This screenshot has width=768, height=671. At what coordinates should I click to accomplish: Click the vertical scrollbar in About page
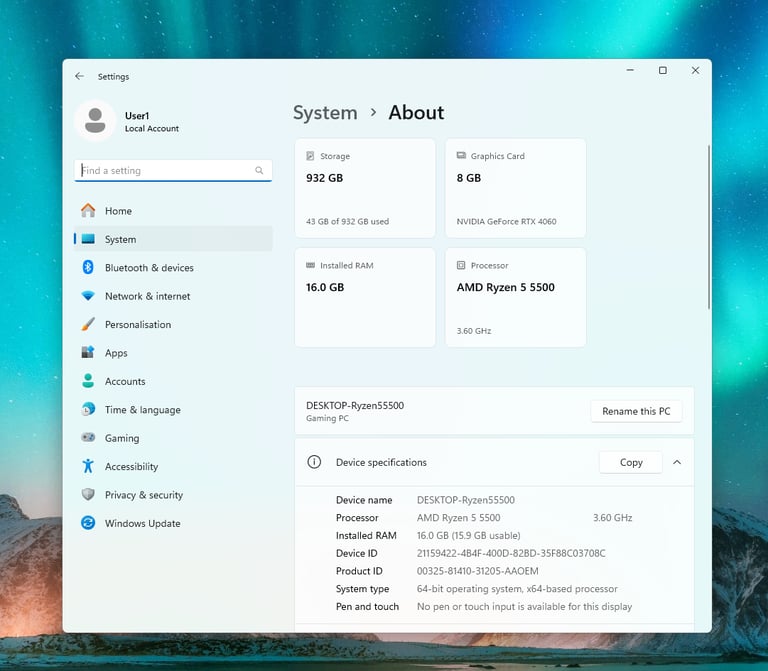point(709,227)
